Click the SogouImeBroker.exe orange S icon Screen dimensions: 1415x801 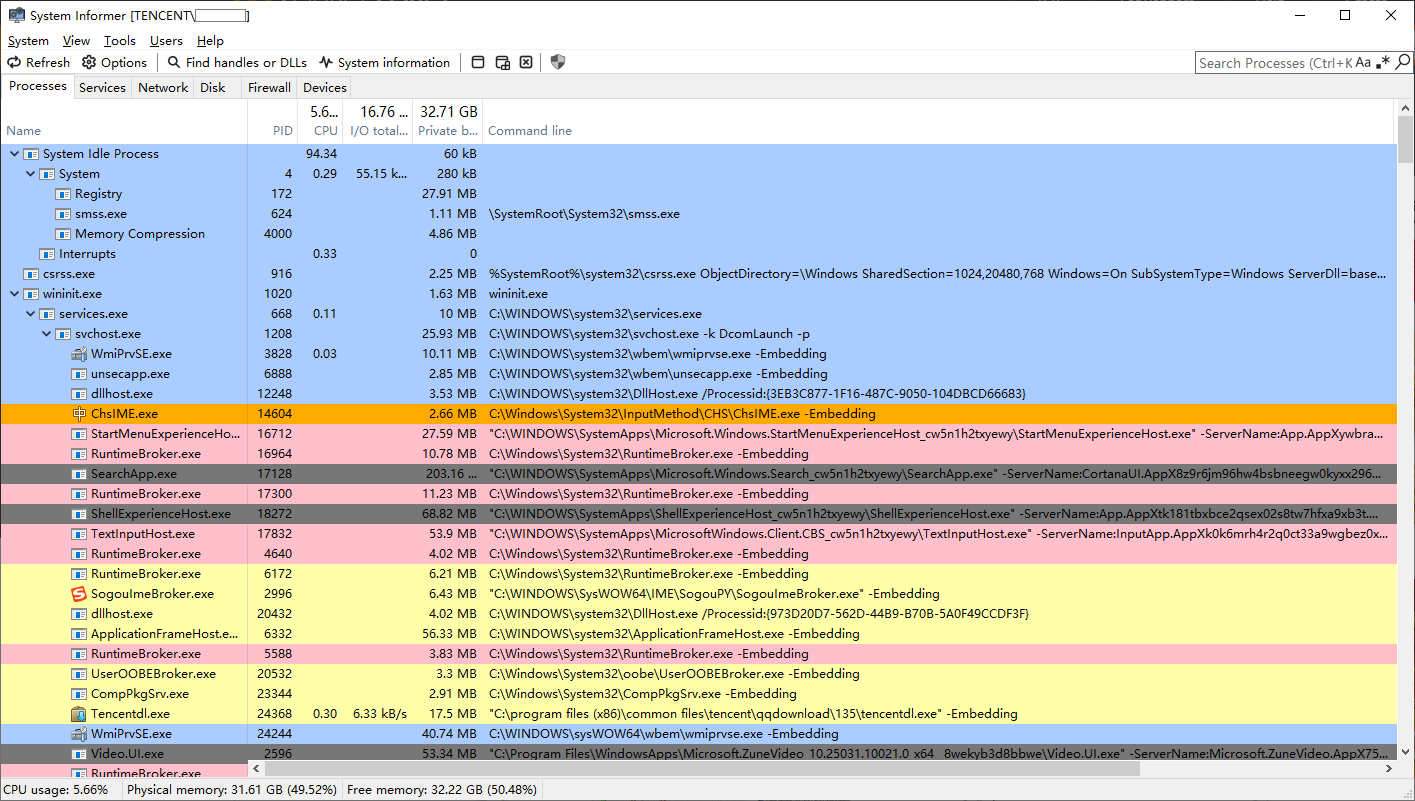coord(79,594)
